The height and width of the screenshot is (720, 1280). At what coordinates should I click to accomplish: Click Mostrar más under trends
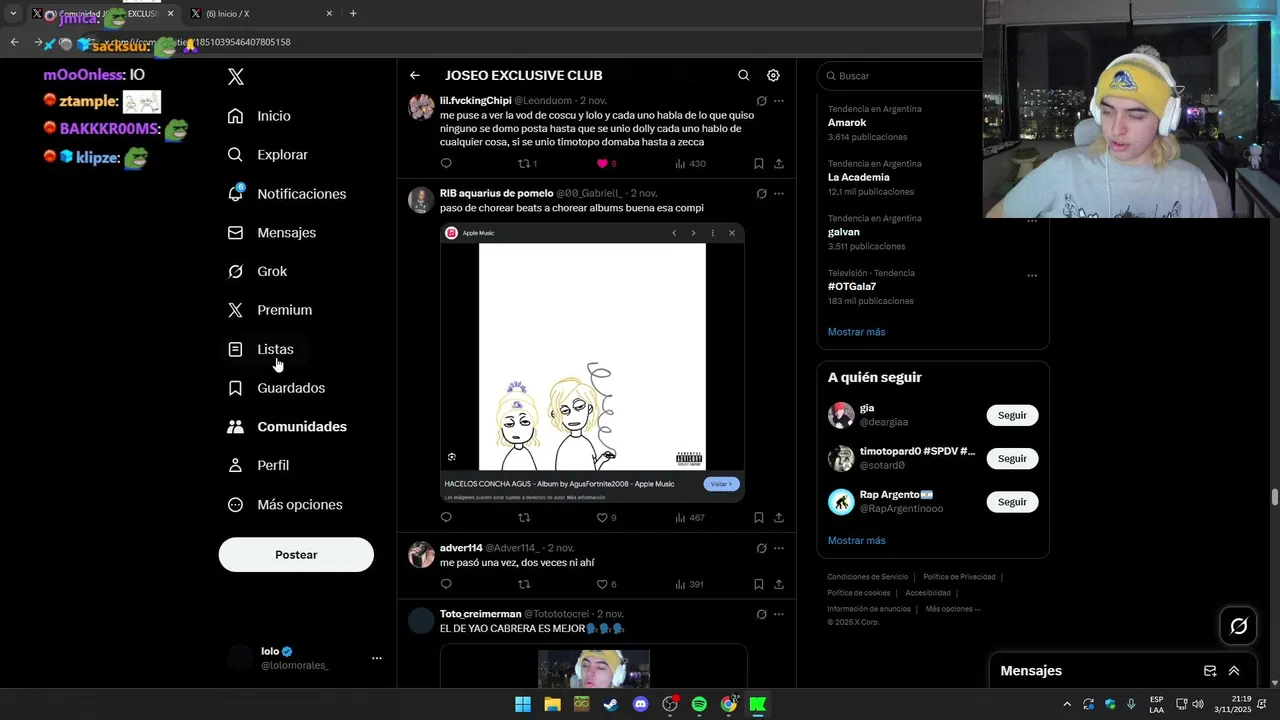tap(856, 332)
